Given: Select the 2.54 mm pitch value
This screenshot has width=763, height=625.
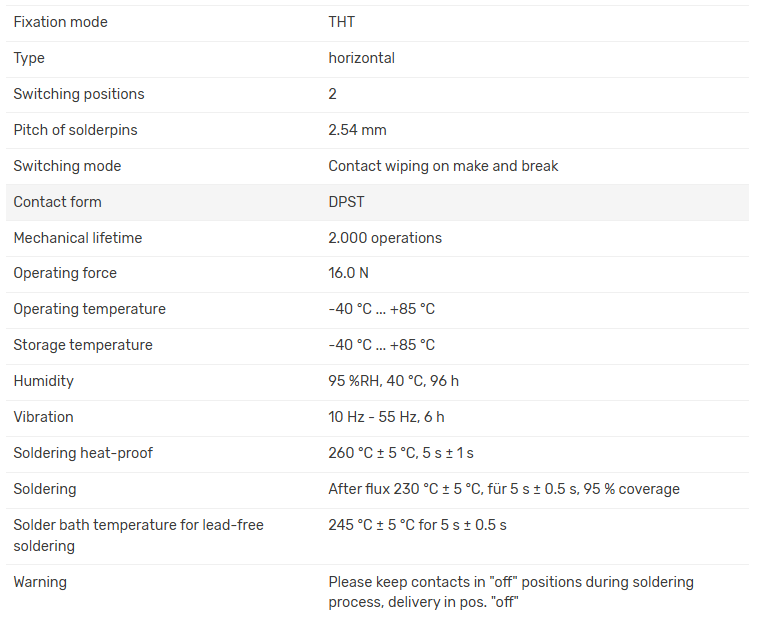Looking at the screenshot, I should (357, 130).
